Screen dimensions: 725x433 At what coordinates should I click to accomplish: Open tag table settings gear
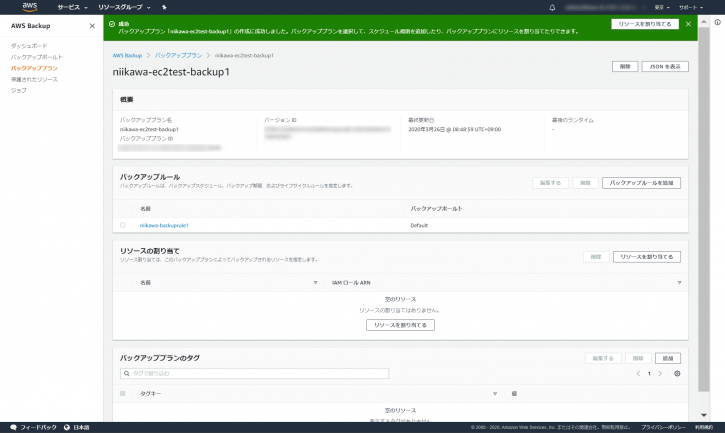[x=677, y=374]
